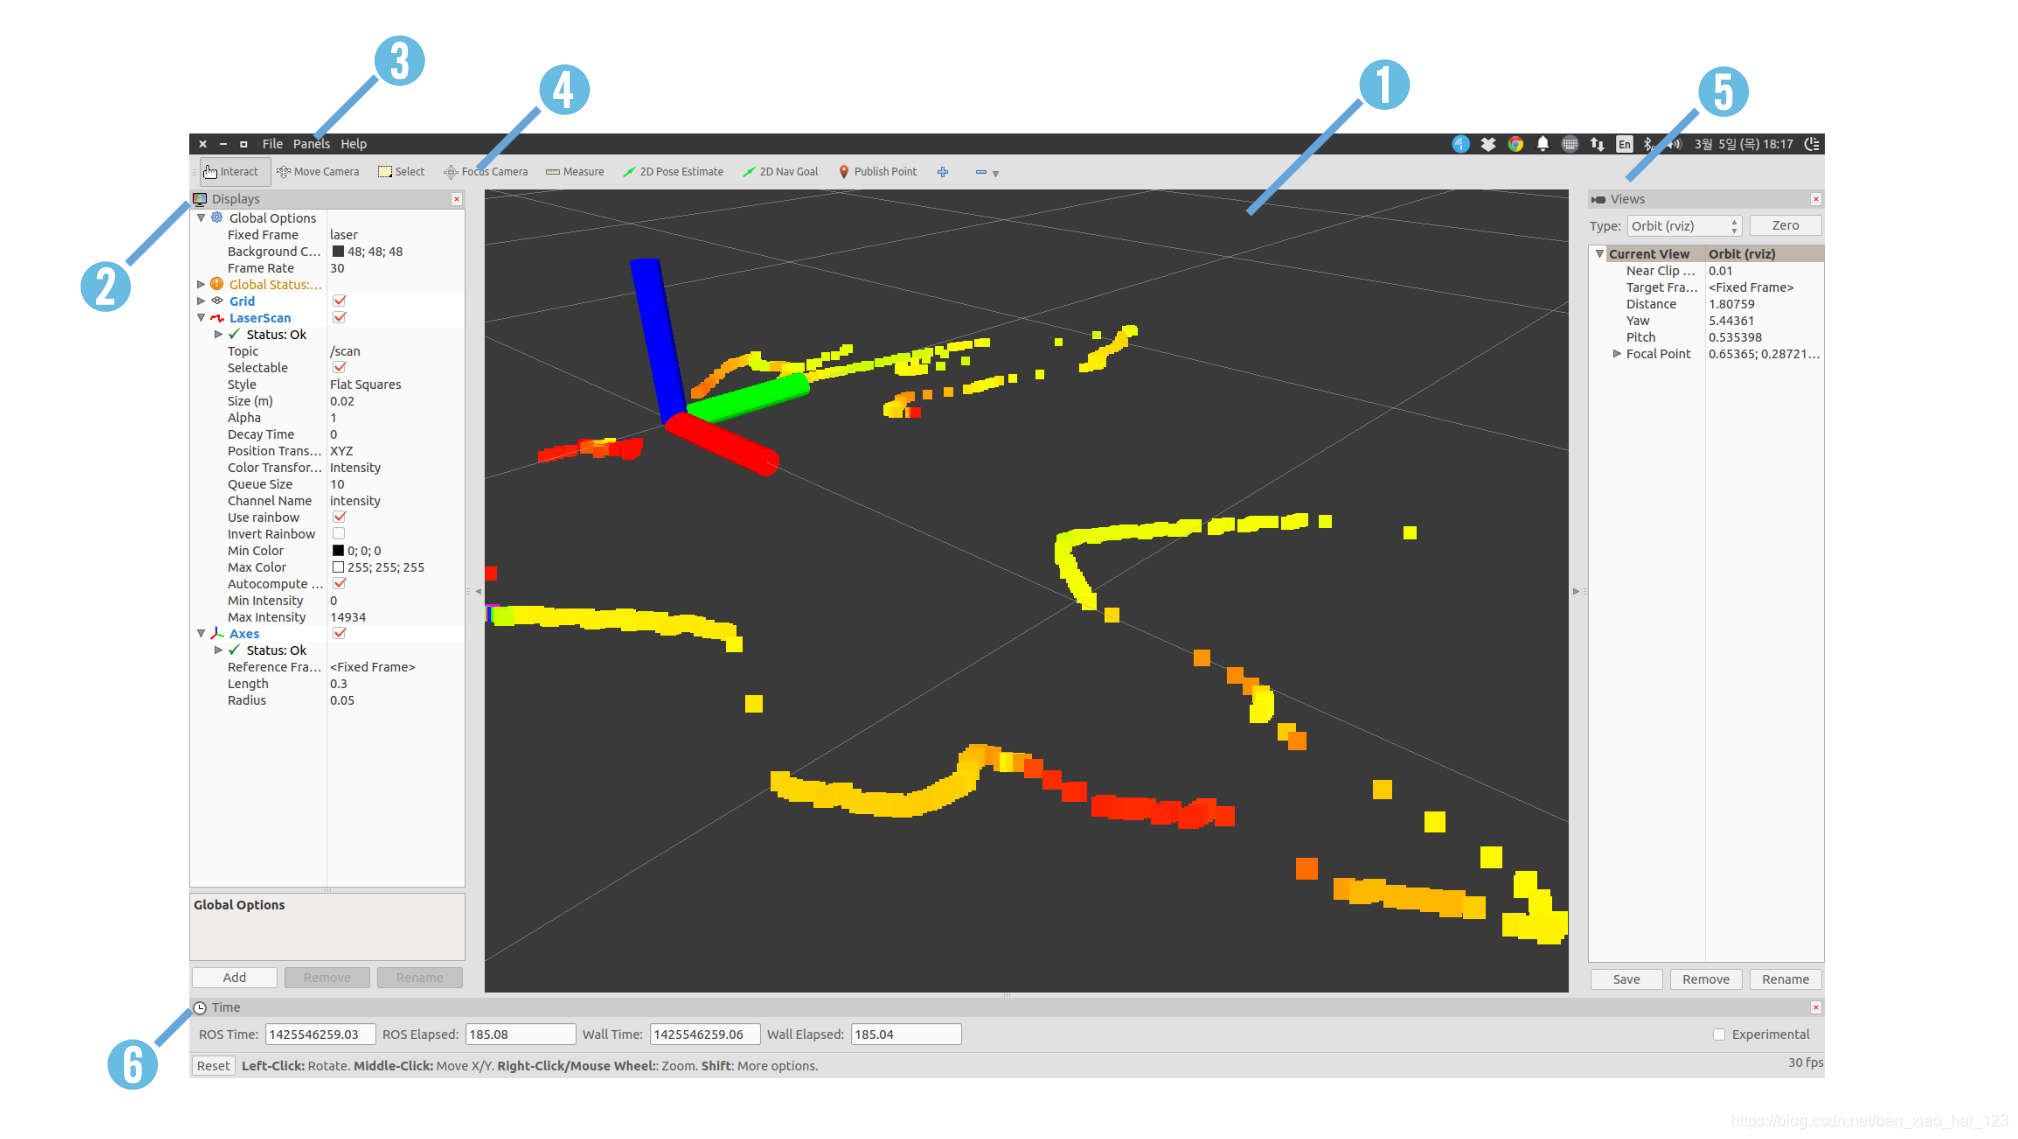This screenshot has width=2018, height=1139.
Task: Open the File menu
Action: coord(272,144)
